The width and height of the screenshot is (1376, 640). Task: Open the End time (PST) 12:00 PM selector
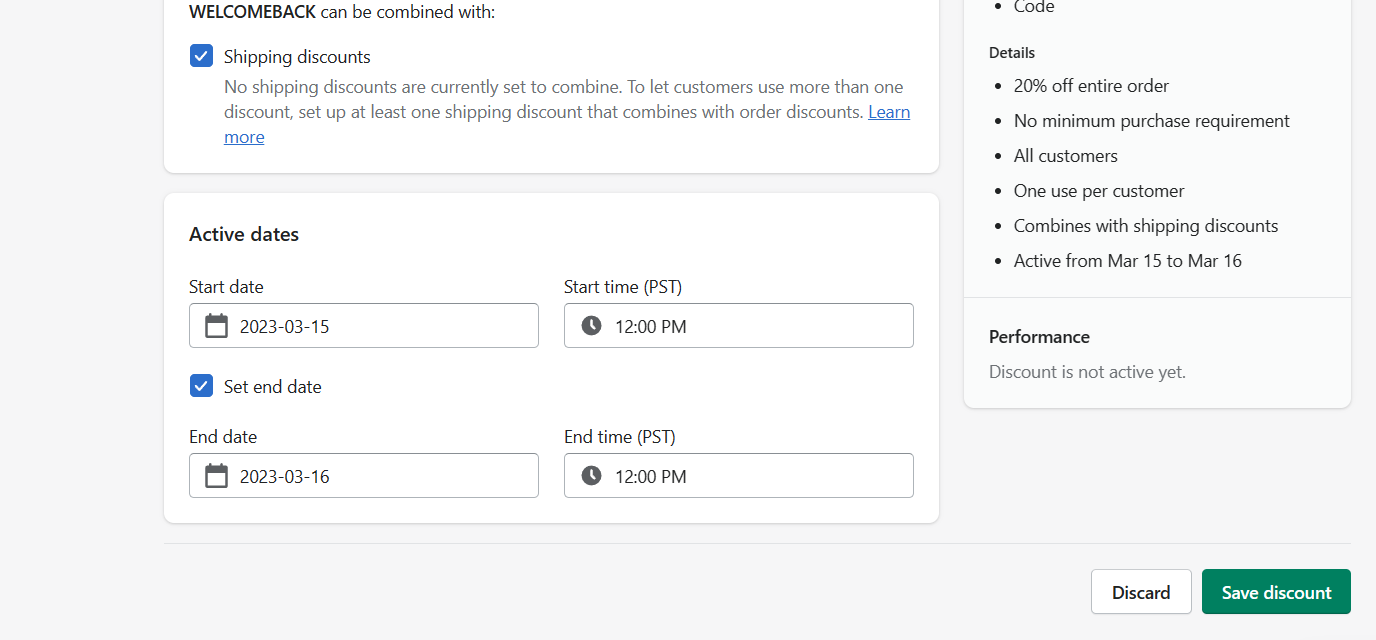pos(739,476)
